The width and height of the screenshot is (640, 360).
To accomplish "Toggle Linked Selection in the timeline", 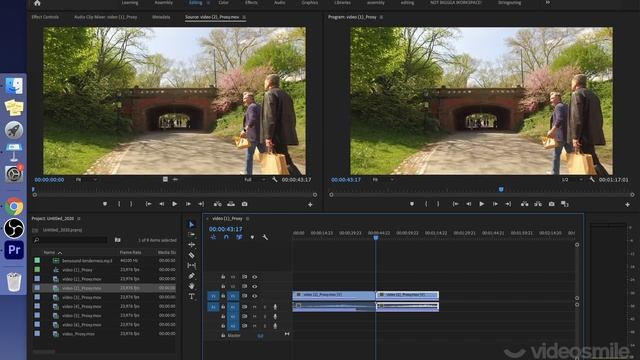I will (x=239, y=237).
